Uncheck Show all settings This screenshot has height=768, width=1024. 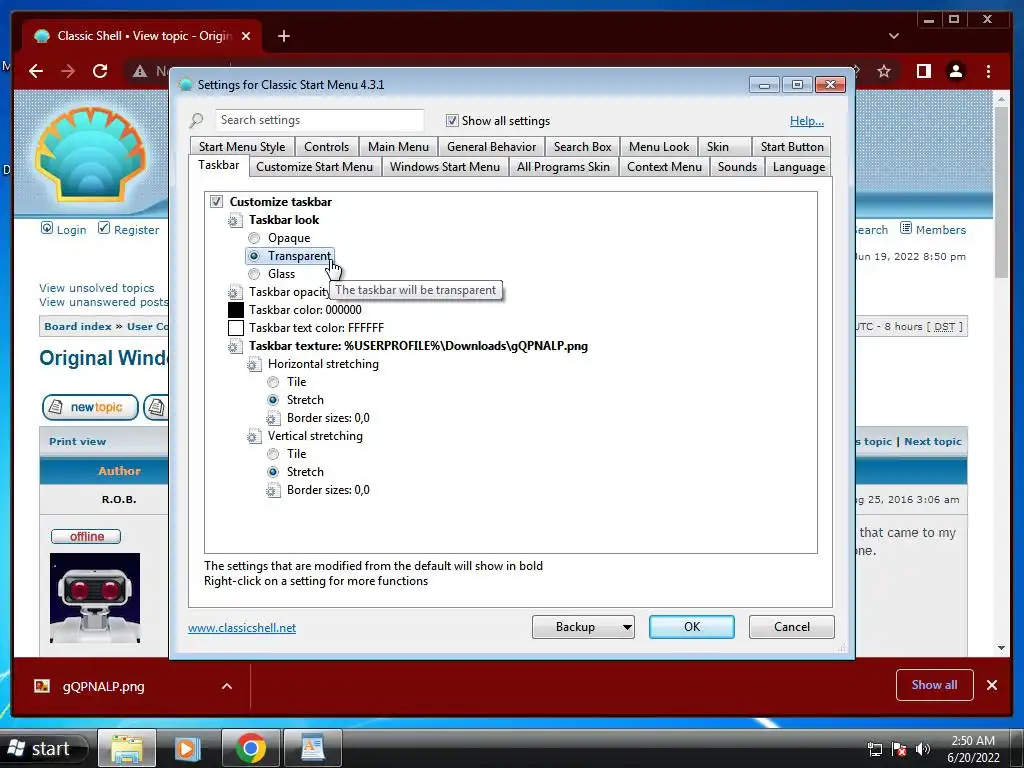452,121
